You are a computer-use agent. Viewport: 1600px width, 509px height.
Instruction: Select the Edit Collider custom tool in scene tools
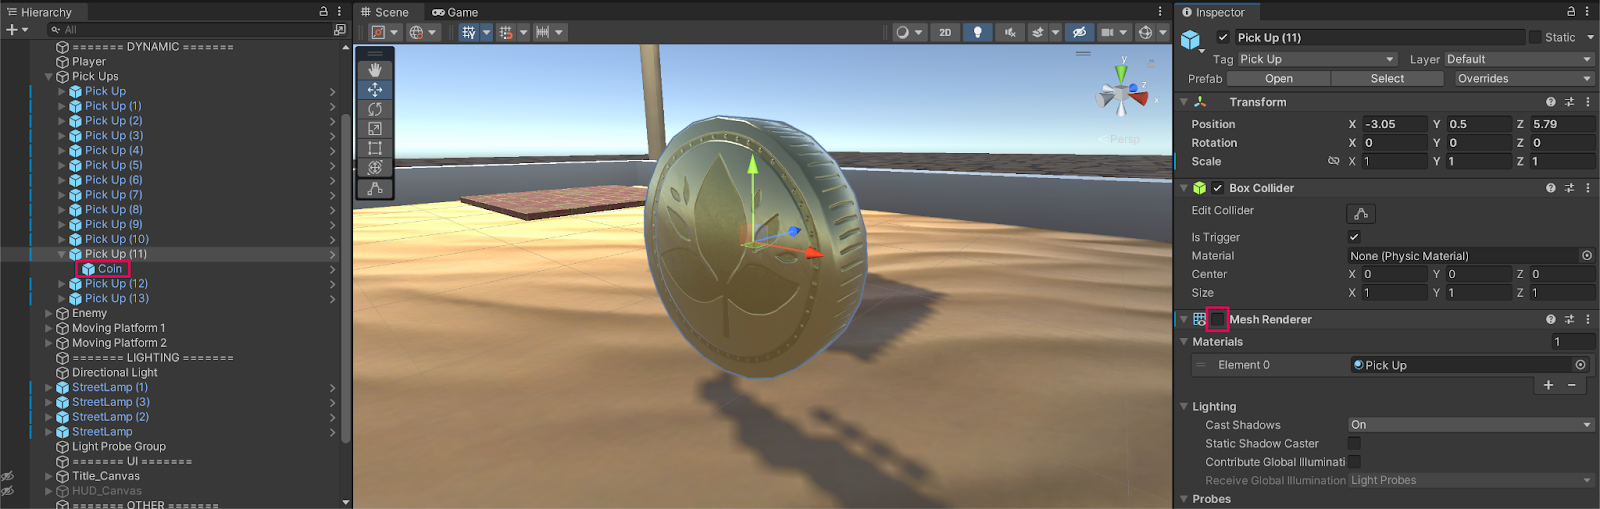(375, 188)
